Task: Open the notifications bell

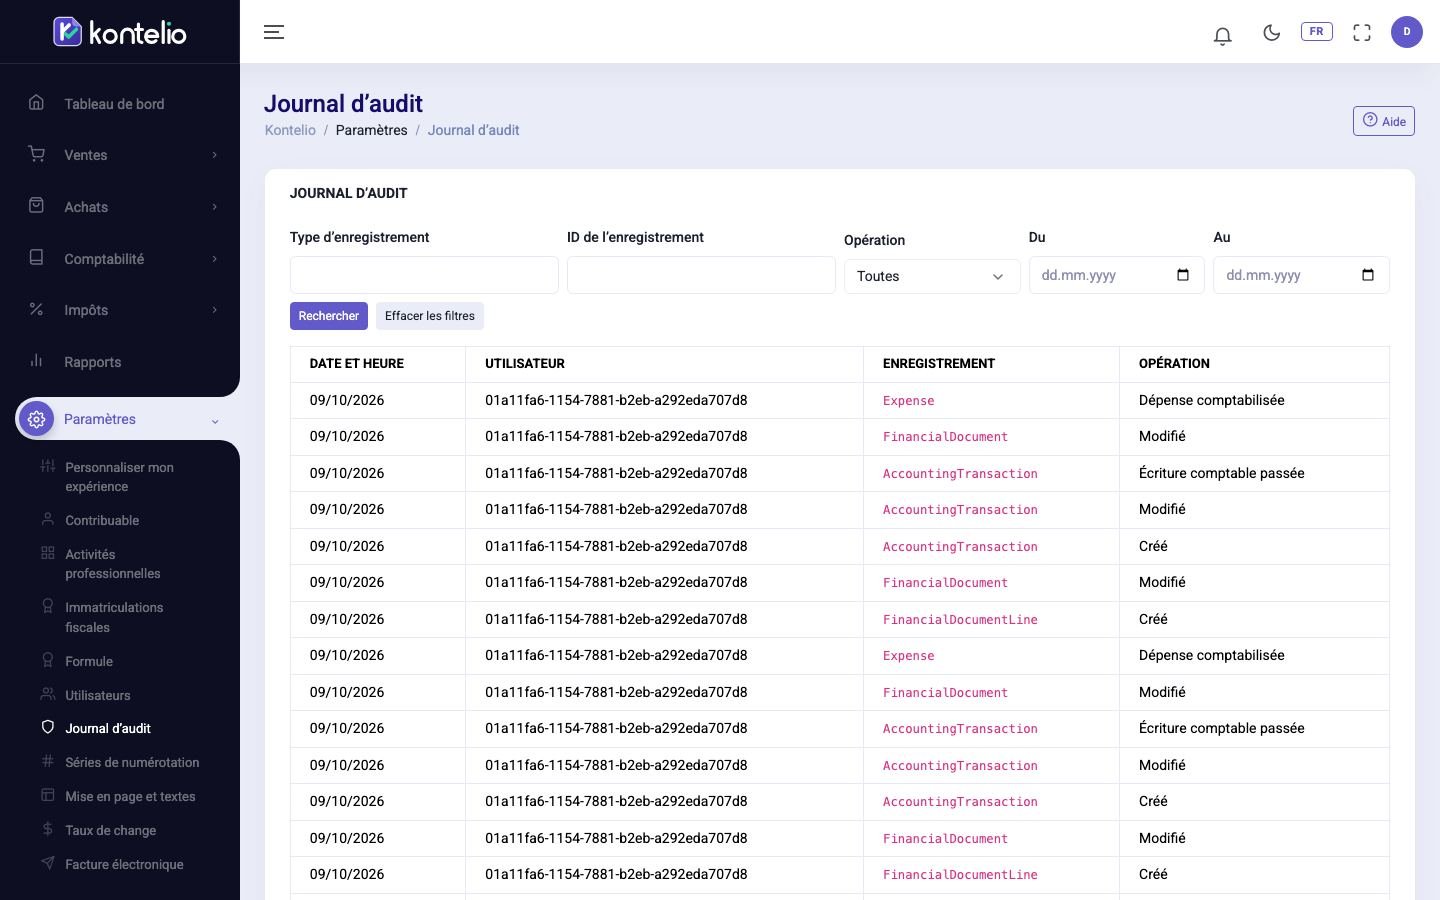Action: tap(1222, 35)
